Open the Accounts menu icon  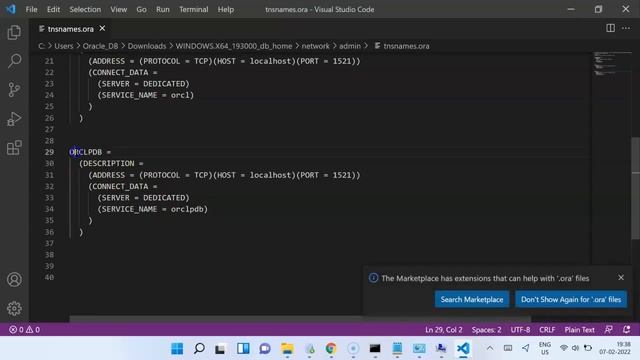pos(14,280)
